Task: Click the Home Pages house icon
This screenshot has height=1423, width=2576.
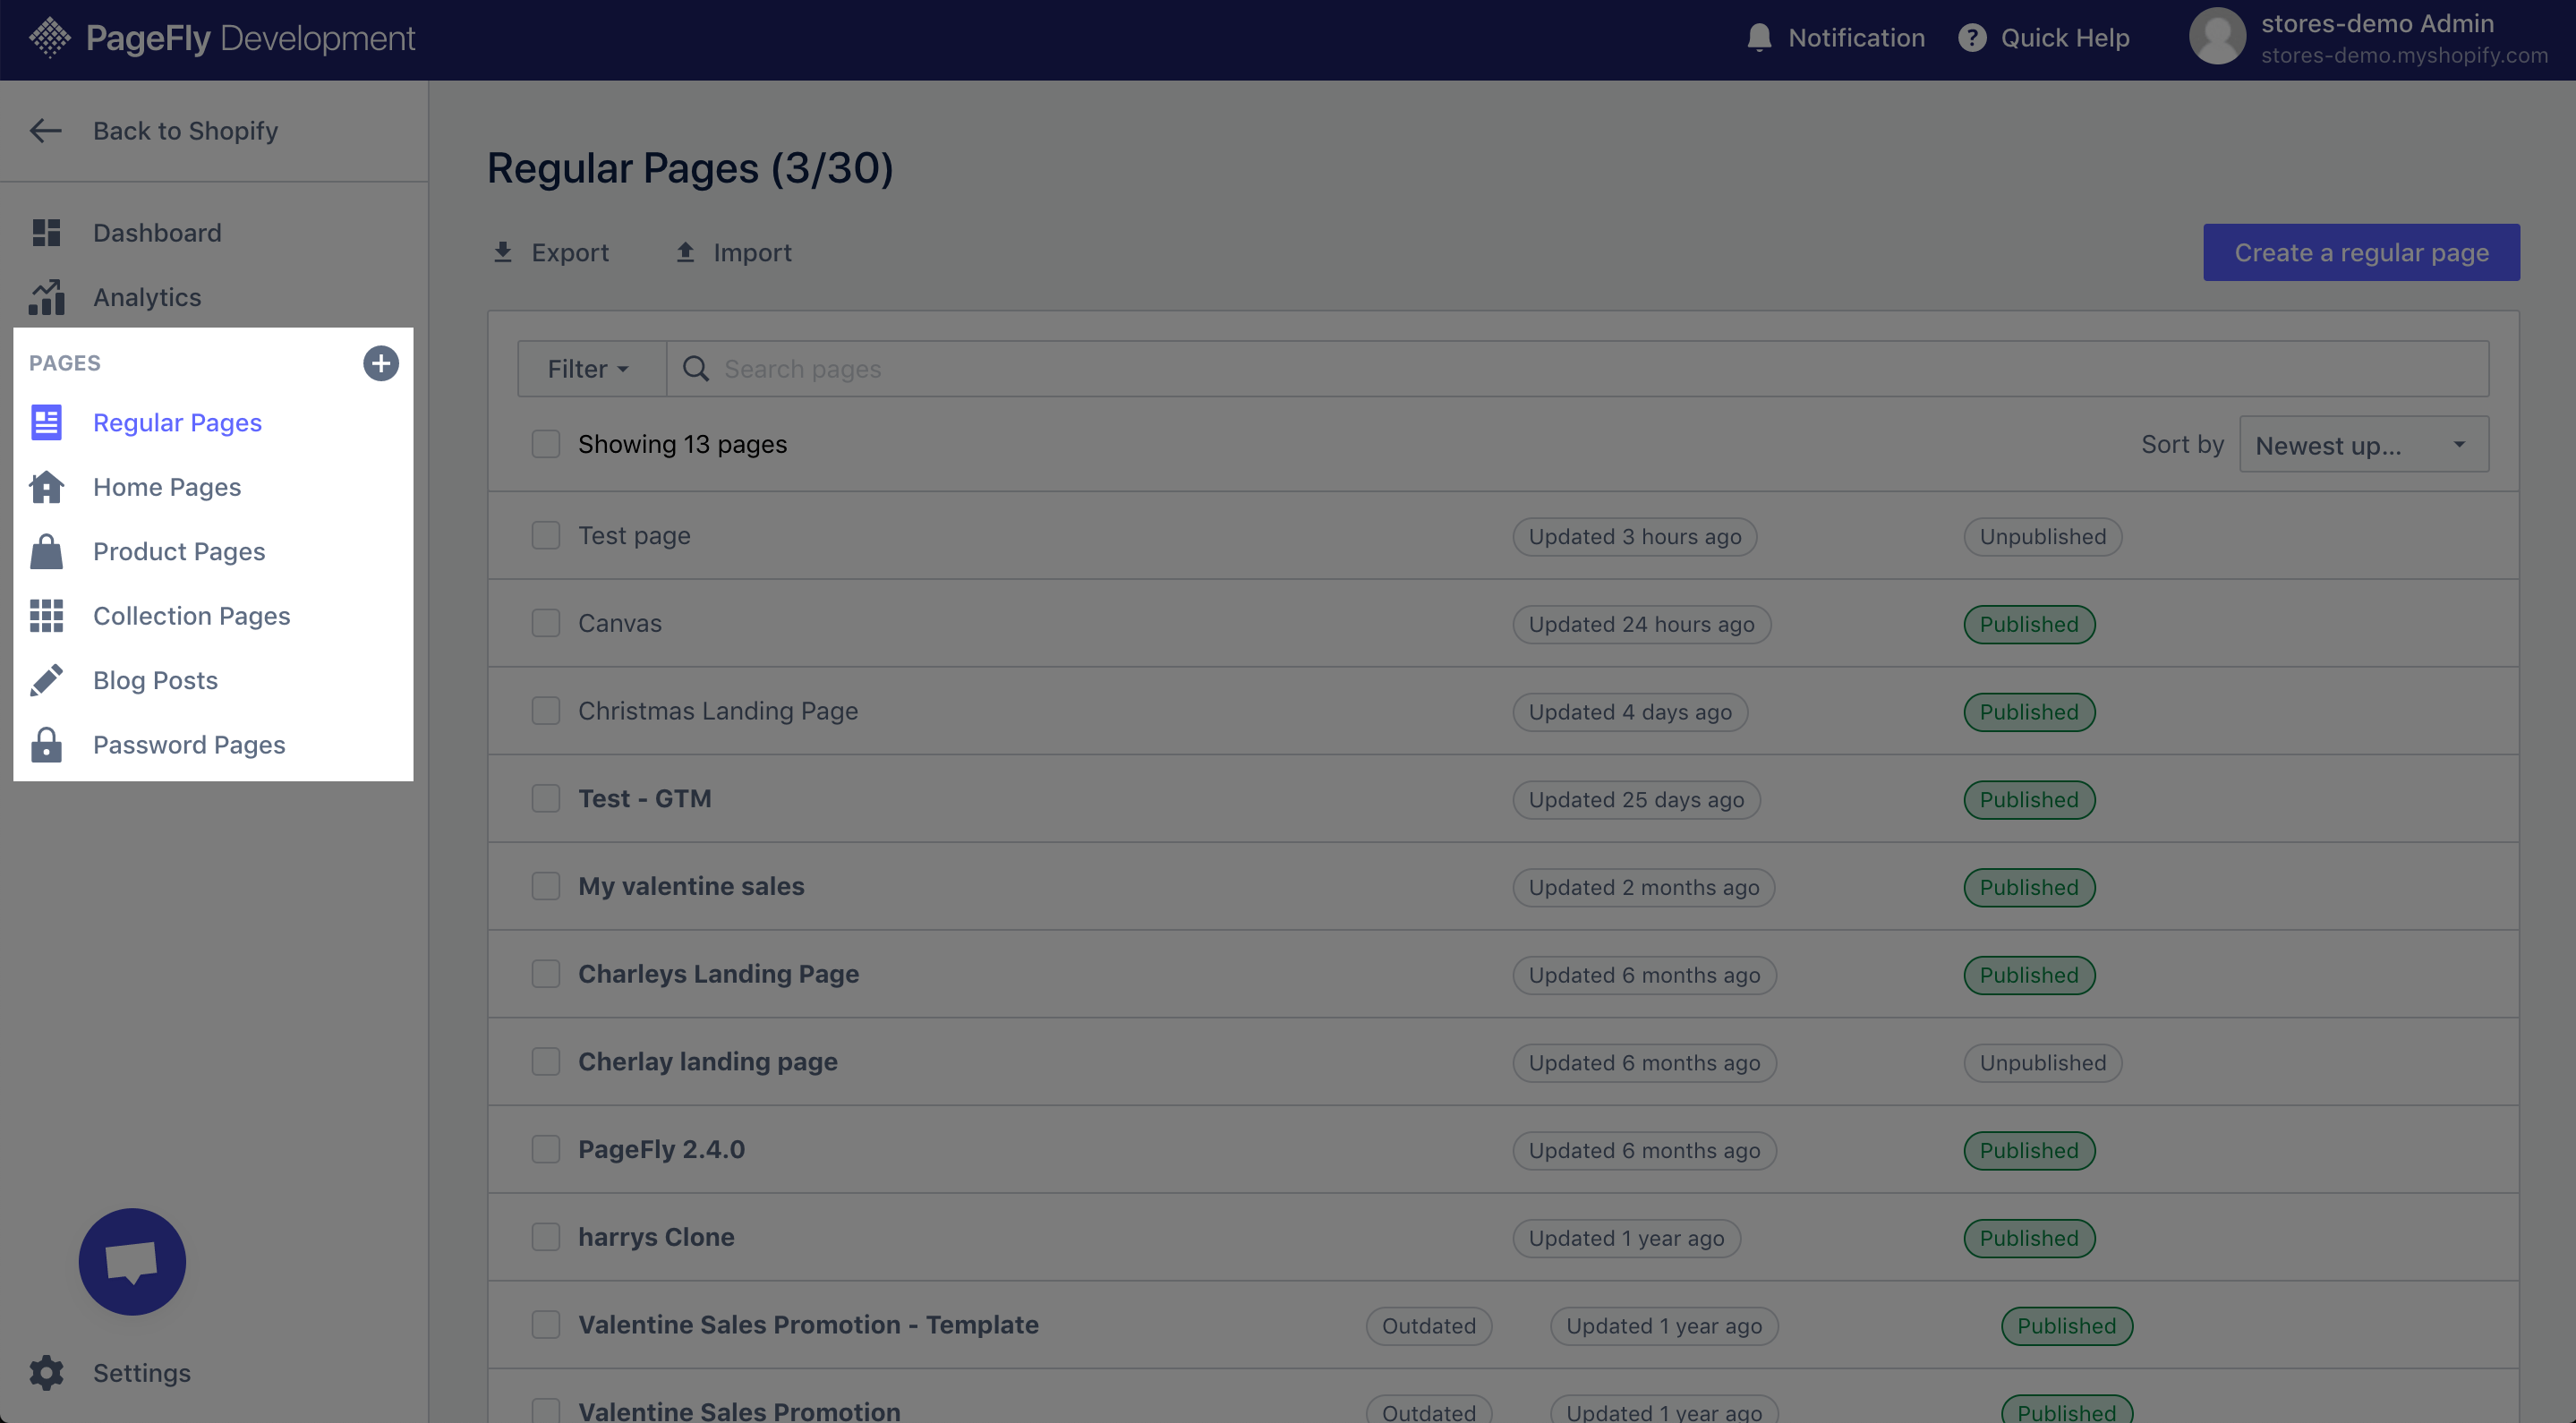Action: tap(46, 487)
